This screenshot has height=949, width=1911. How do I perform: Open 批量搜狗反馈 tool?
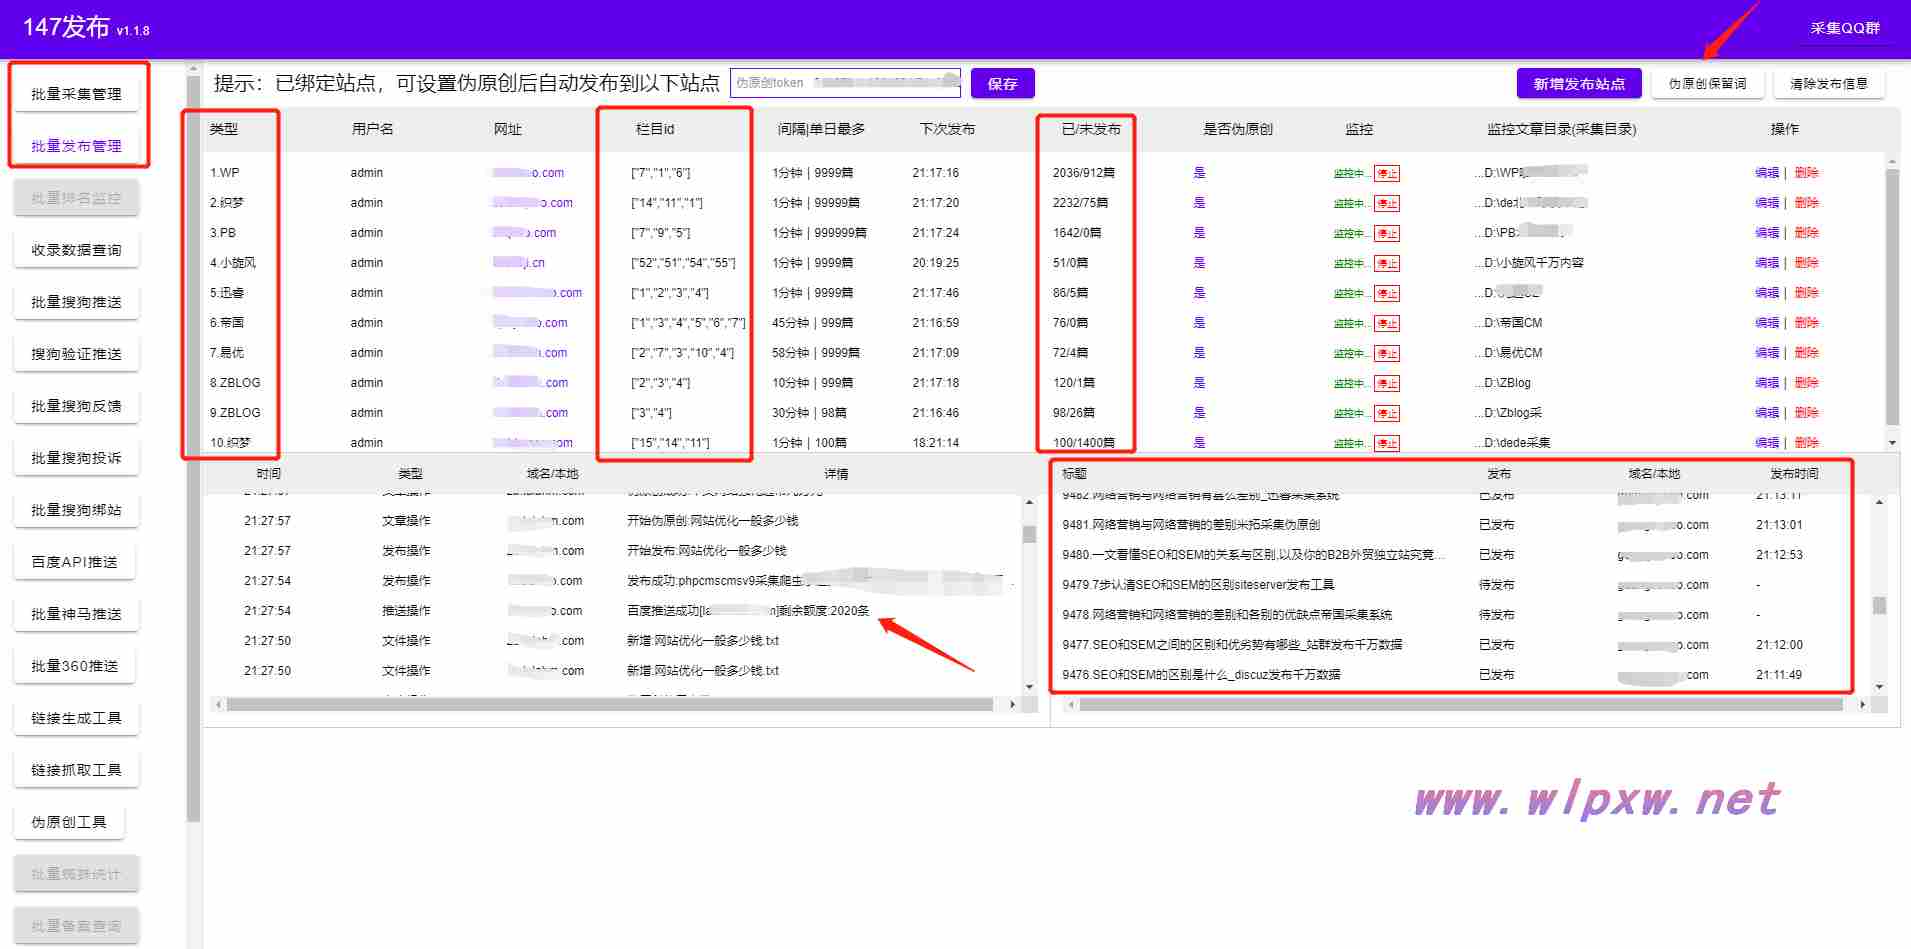coord(76,406)
